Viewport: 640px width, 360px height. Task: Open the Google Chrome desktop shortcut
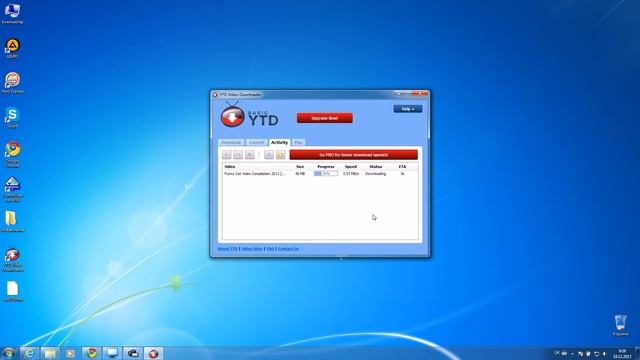[13, 154]
